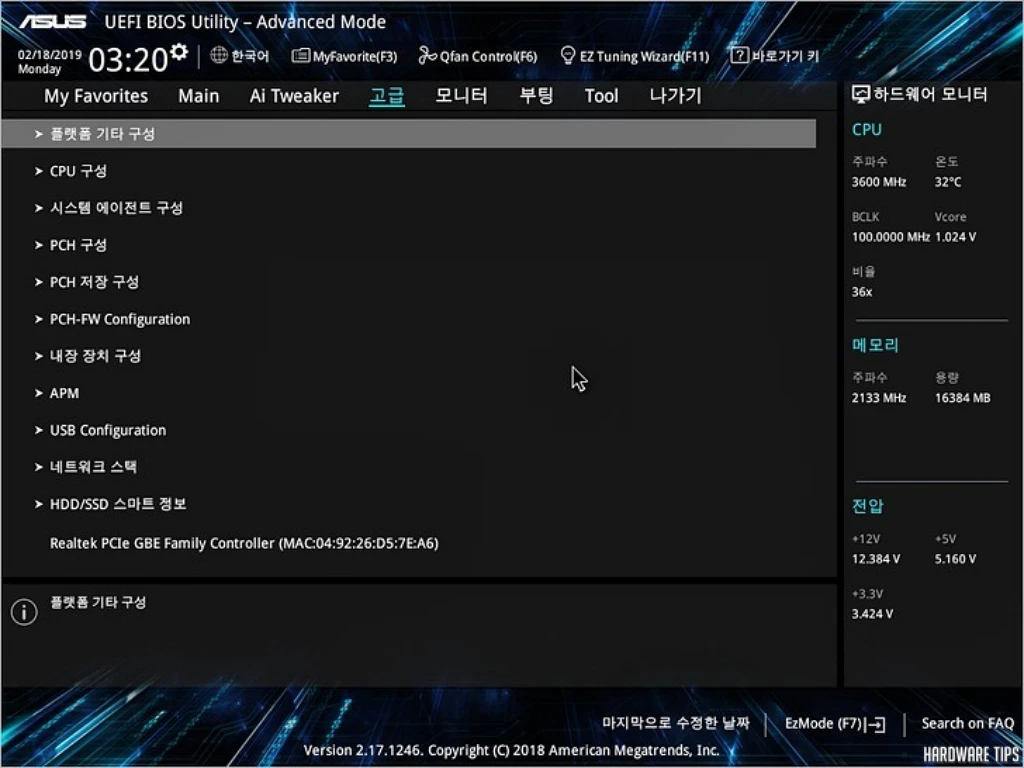Launch EZ Tuning Wizard(F11) label
This screenshot has height=768, width=1024.
point(645,57)
